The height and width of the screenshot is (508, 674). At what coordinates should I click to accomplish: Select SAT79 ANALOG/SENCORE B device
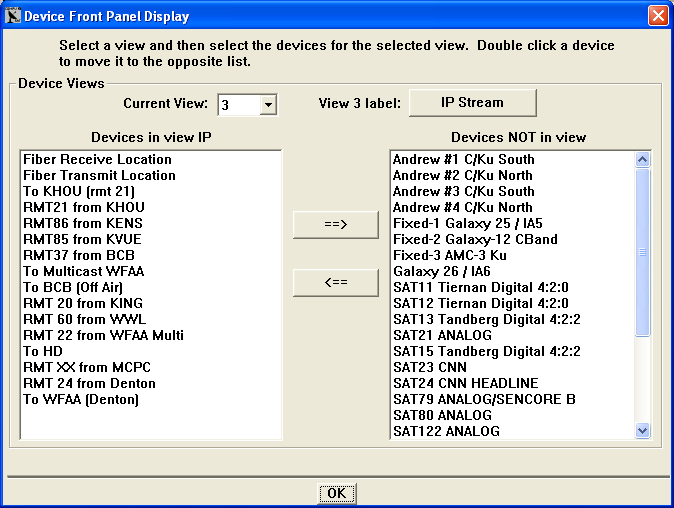coord(483,400)
